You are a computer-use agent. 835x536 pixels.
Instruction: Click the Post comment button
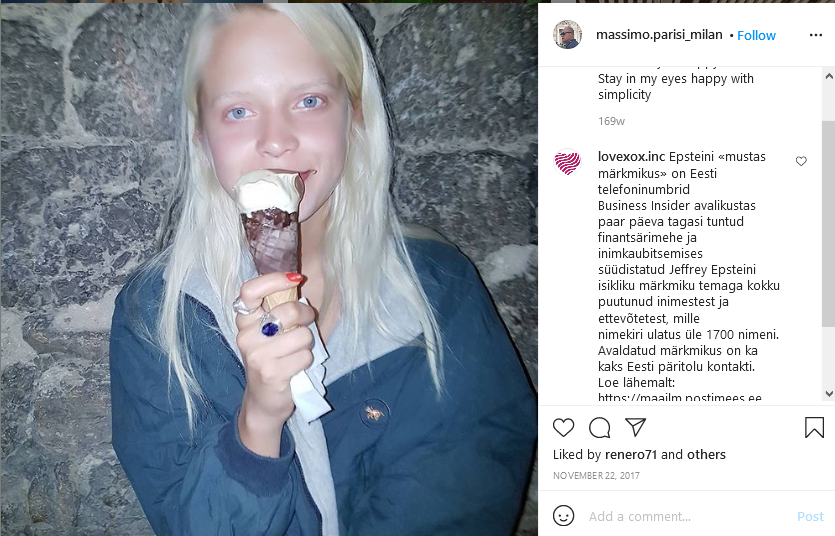click(x=810, y=516)
